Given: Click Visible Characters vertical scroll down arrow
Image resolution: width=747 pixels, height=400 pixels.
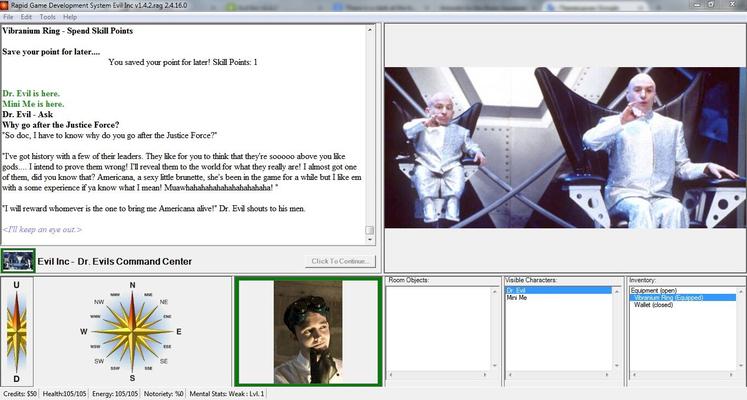Looking at the screenshot, I should click(616, 366).
